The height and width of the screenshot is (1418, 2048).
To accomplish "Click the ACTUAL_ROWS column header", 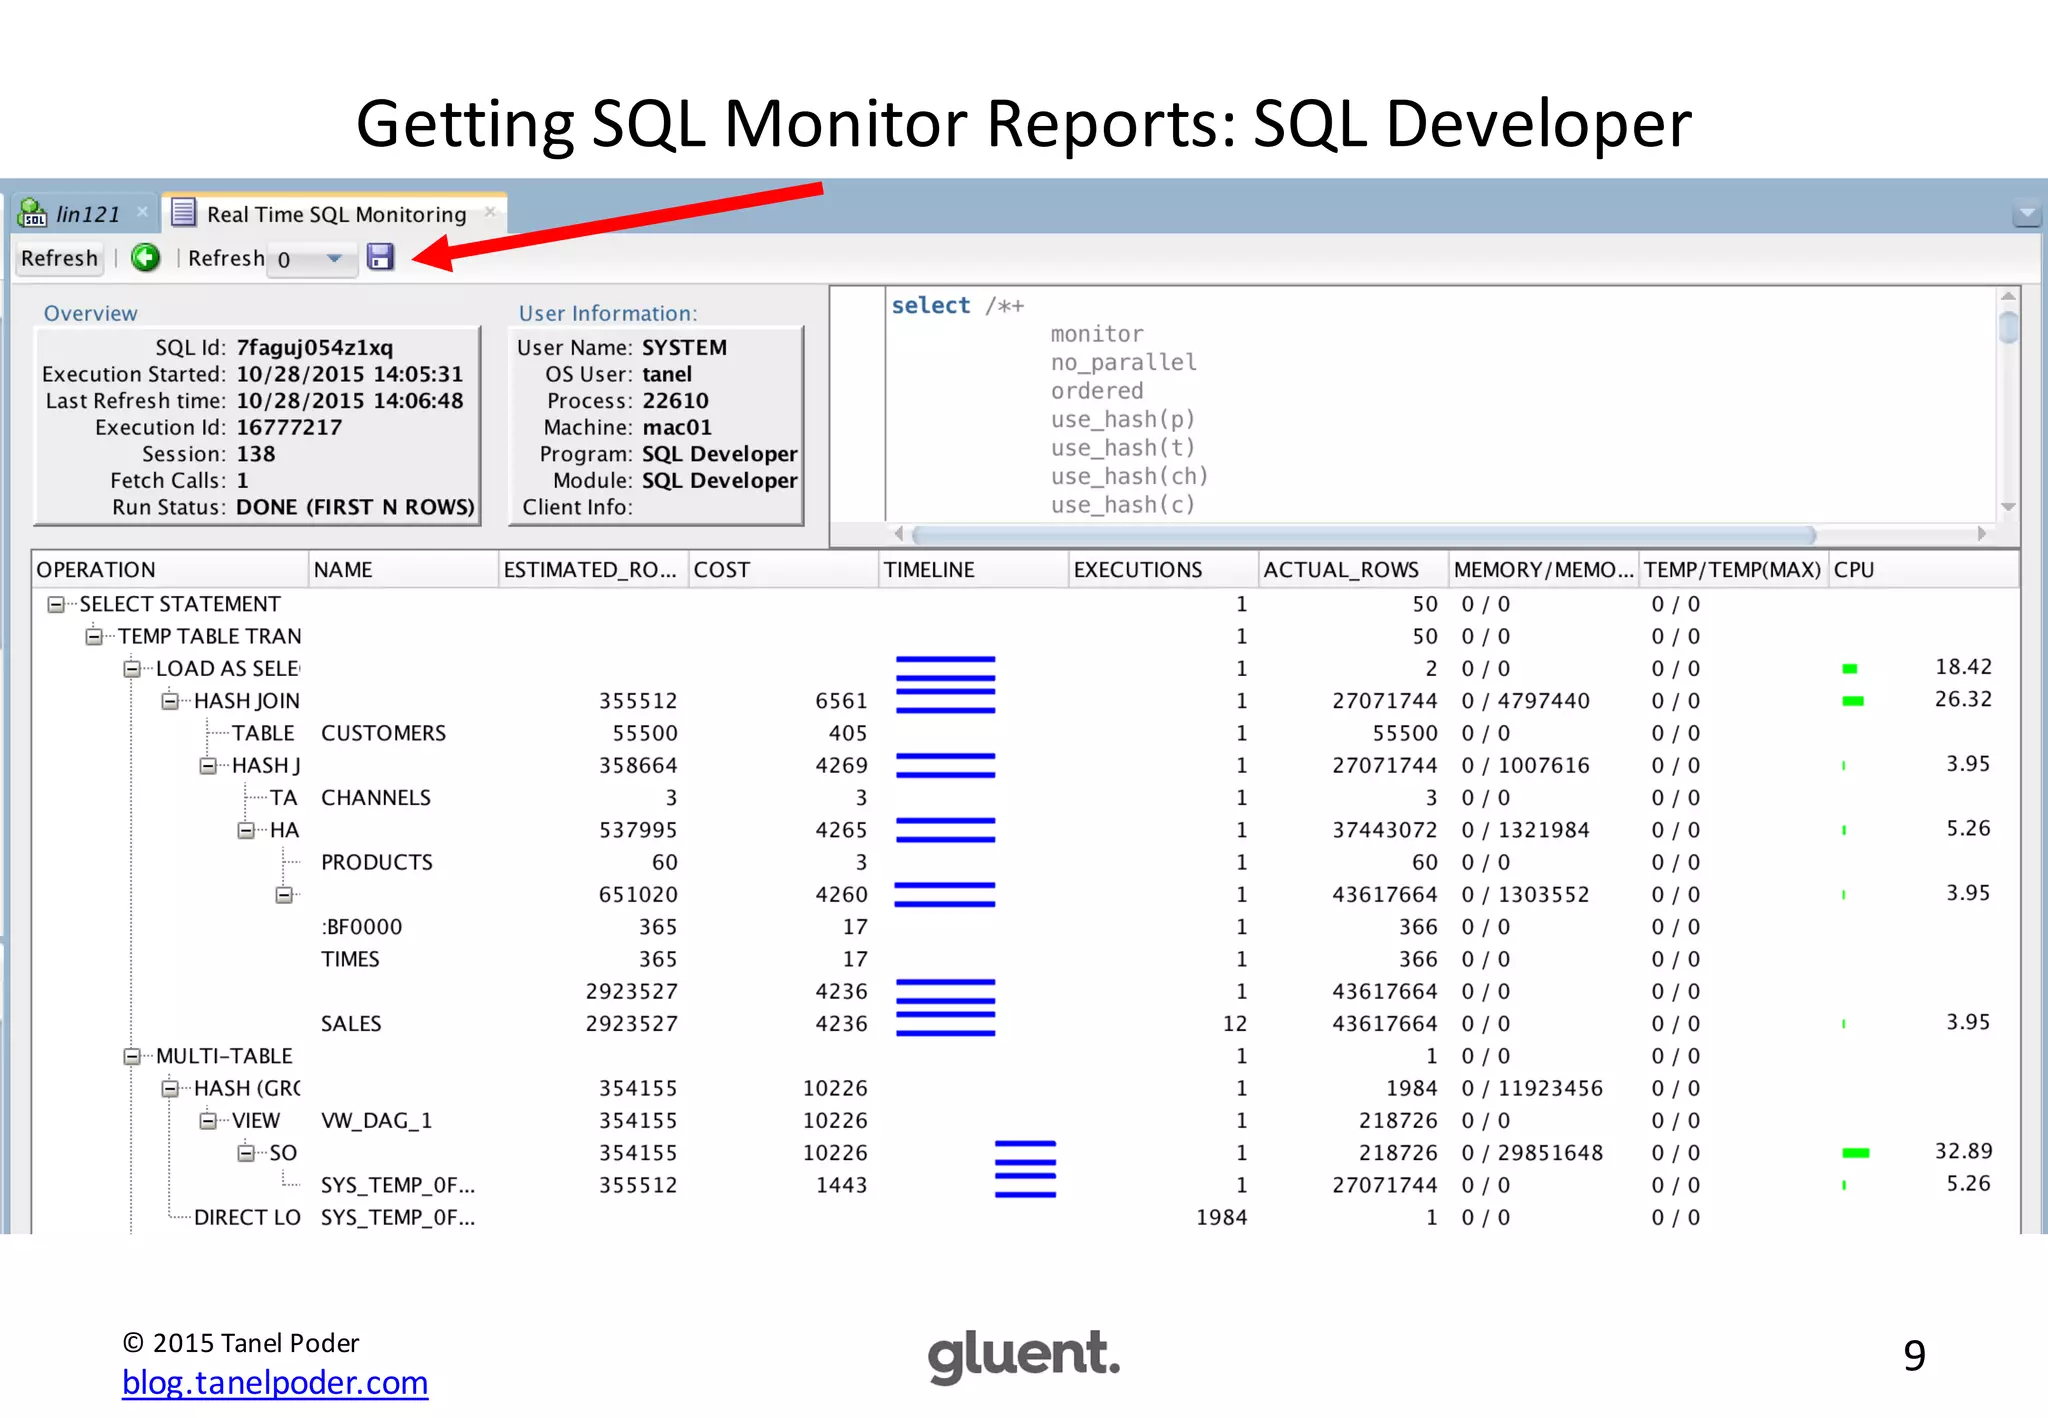I will point(1353,570).
